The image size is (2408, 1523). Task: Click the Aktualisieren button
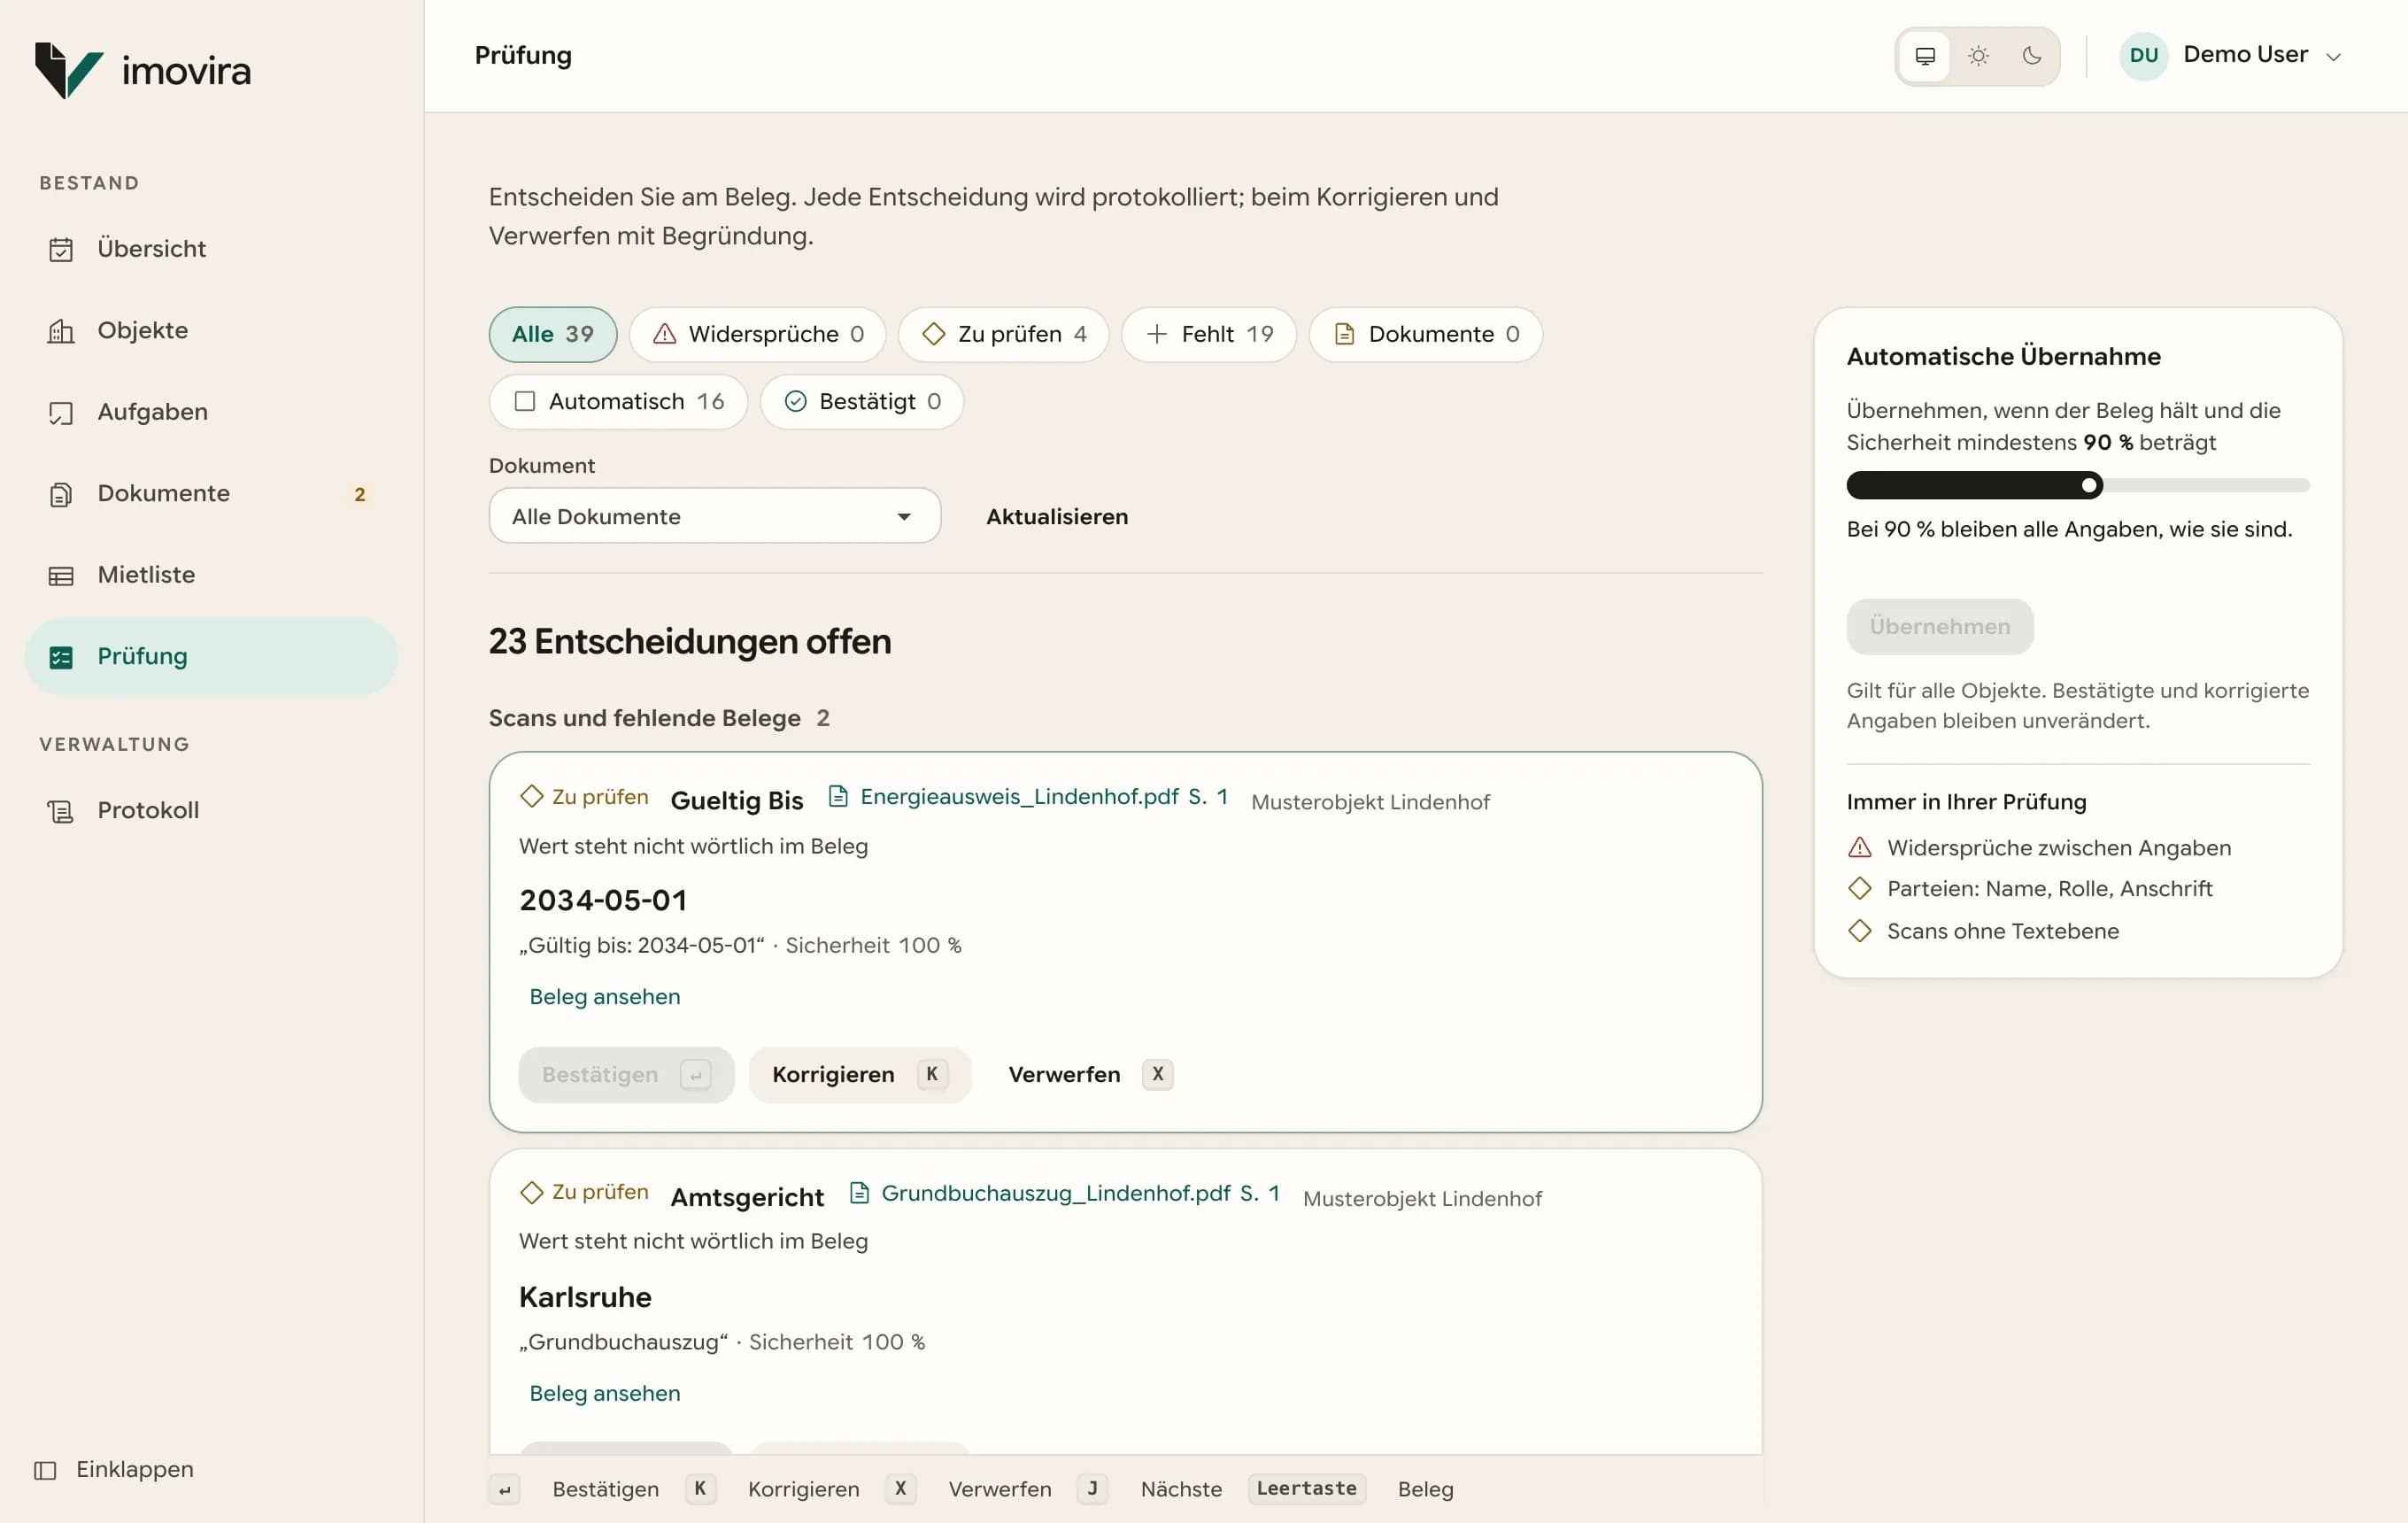pos(1057,517)
